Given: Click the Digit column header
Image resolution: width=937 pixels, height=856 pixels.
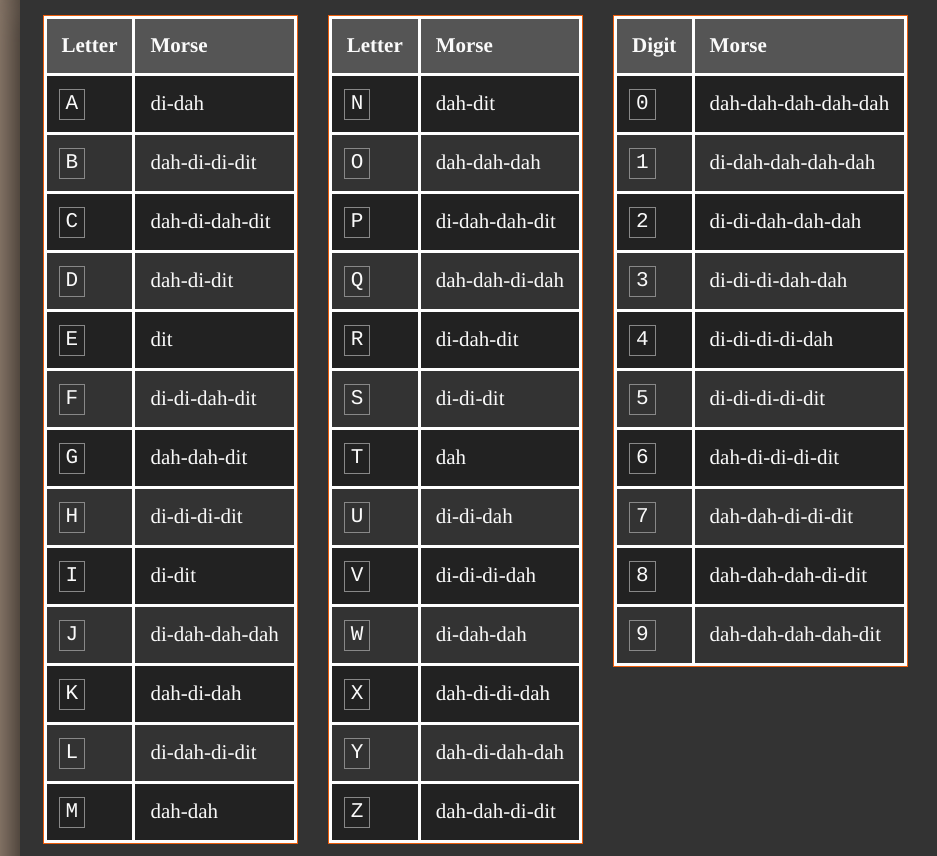Looking at the screenshot, I should click(654, 46).
